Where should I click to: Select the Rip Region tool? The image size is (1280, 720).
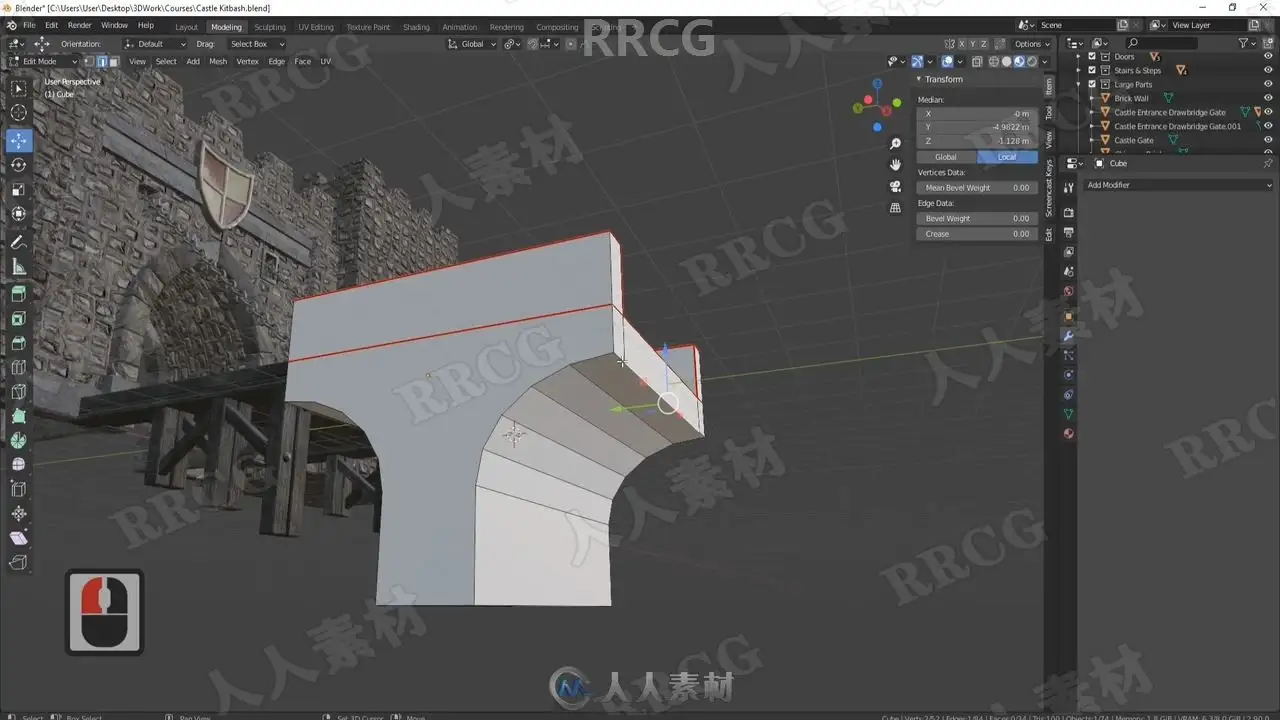coord(19,562)
